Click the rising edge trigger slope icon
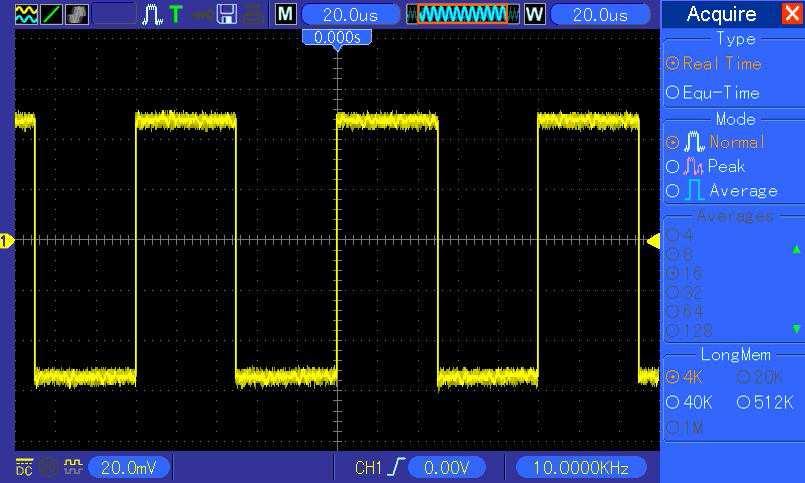Image resolution: width=805 pixels, height=483 pixels. point(396,467)
